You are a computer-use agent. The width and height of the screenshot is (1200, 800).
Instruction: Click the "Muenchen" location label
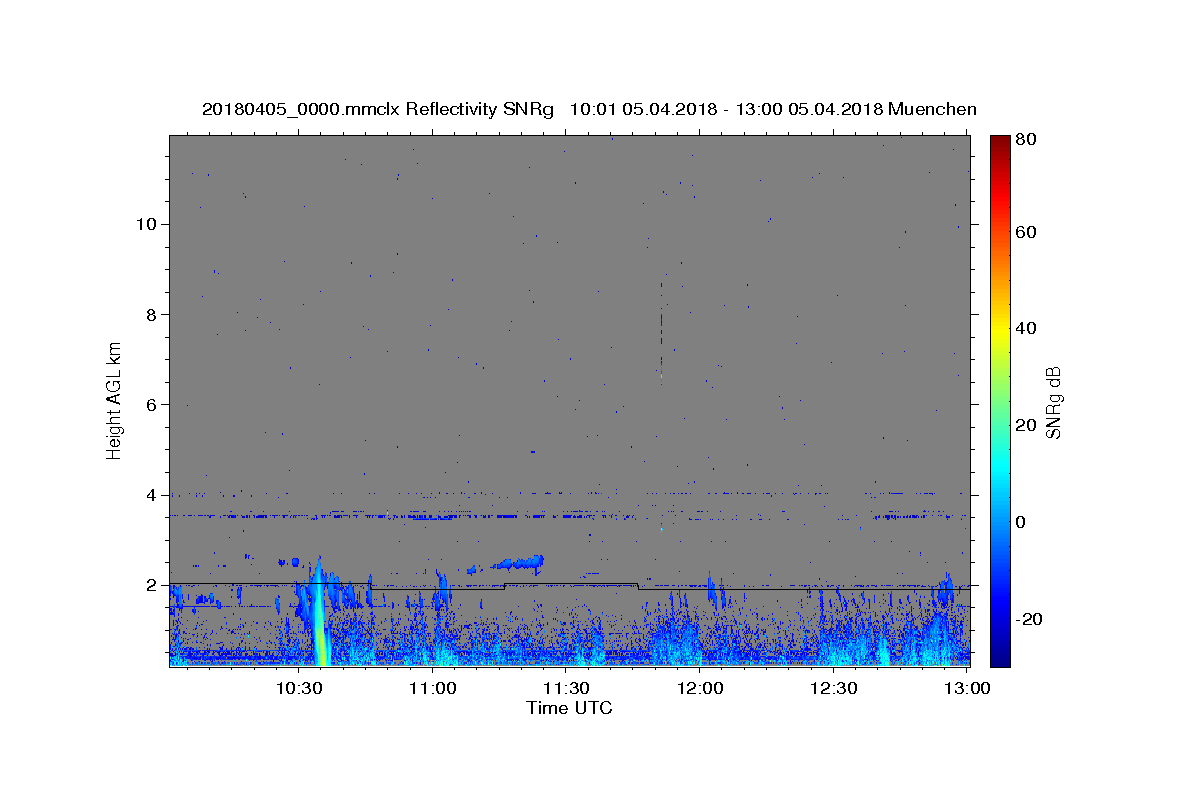(931, 109)
